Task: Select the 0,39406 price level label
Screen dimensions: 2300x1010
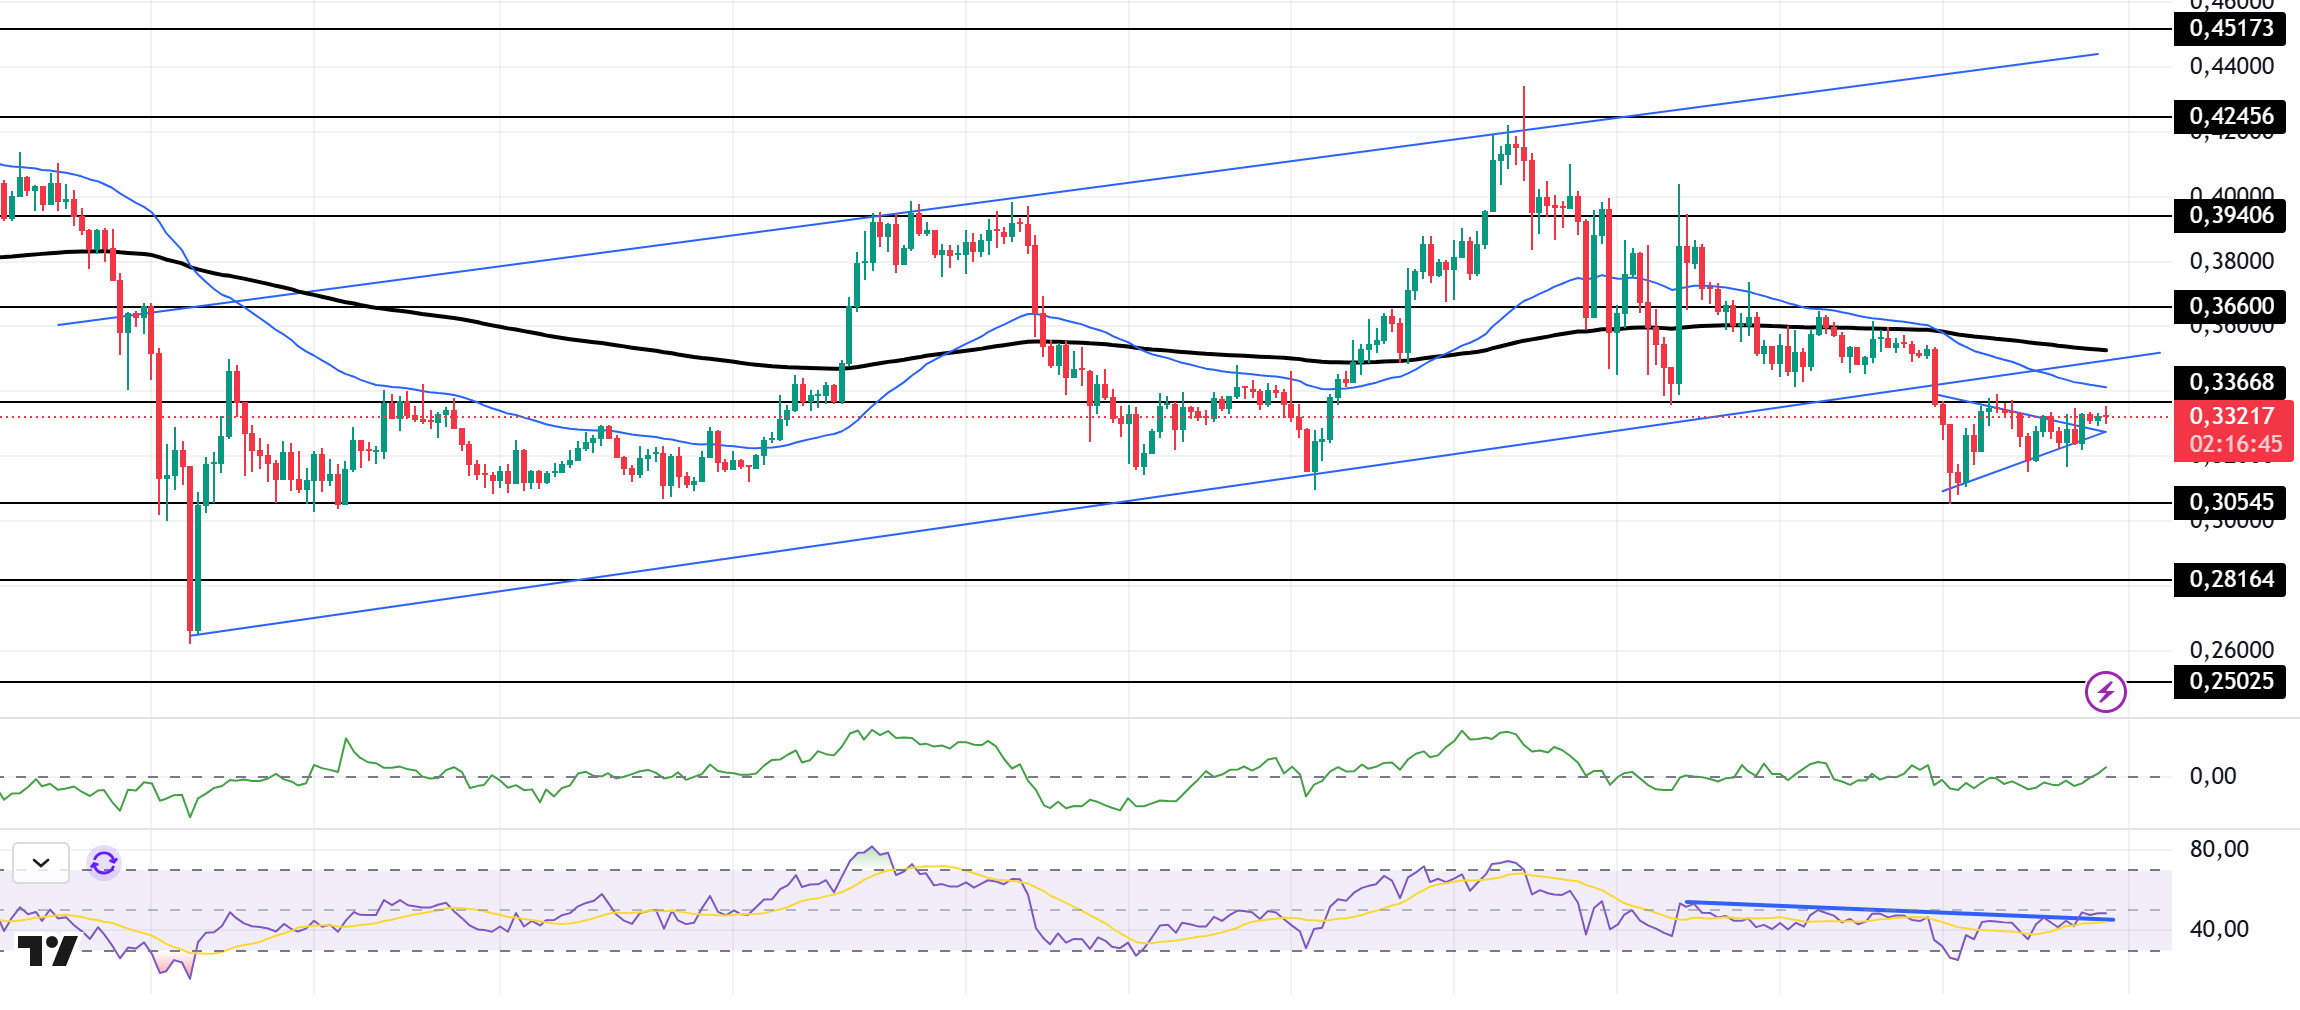Action: tap(2230, 215)
